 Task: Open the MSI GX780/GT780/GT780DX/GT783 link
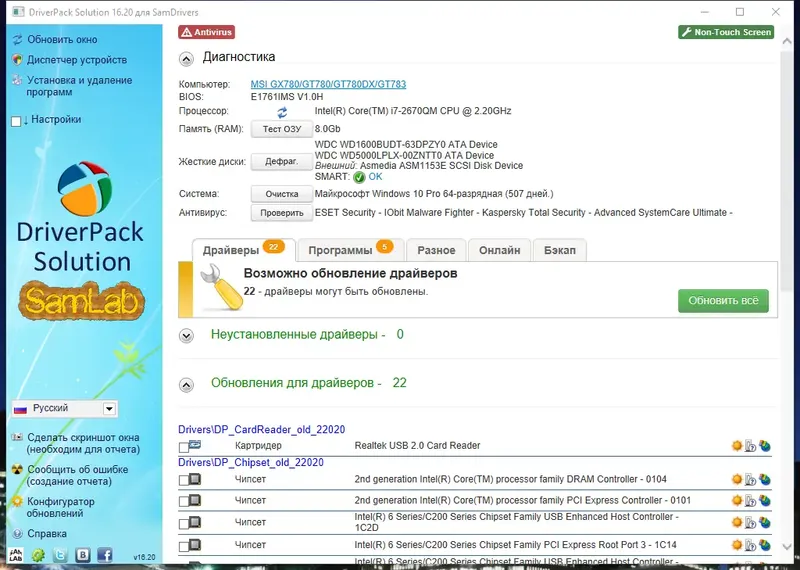[328, 84]
